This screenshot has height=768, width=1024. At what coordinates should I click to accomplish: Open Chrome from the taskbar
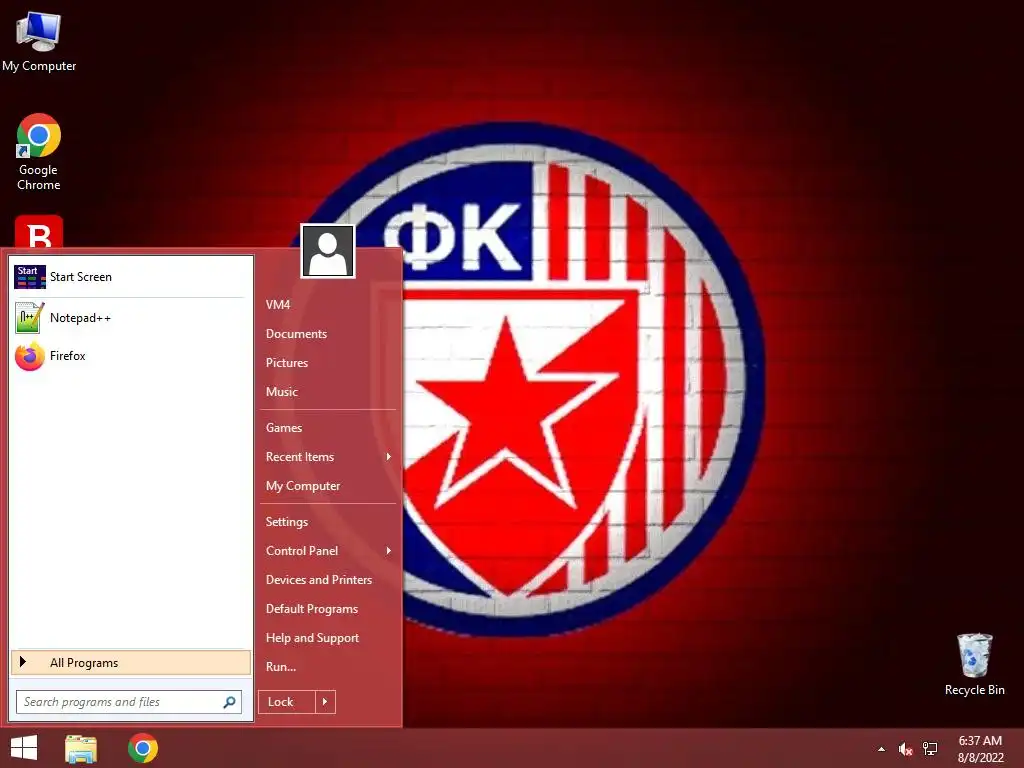click(143, 748)
